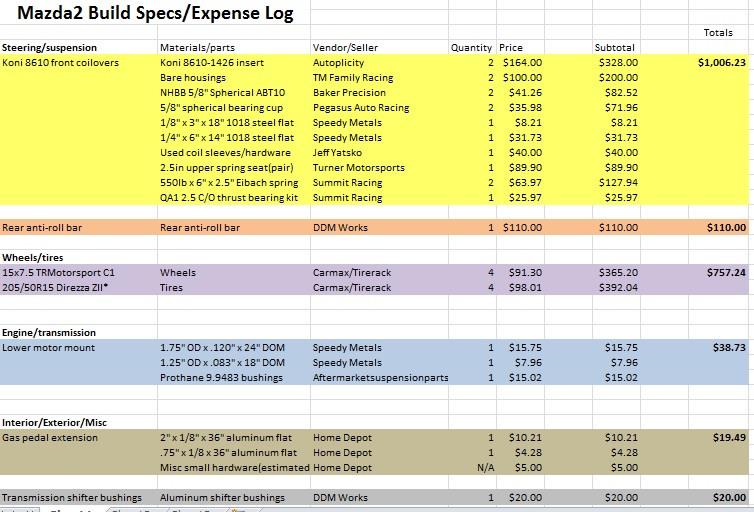Click the $31.73 price cell
This screenshot has width=754, height=512.
pos(520,137)
